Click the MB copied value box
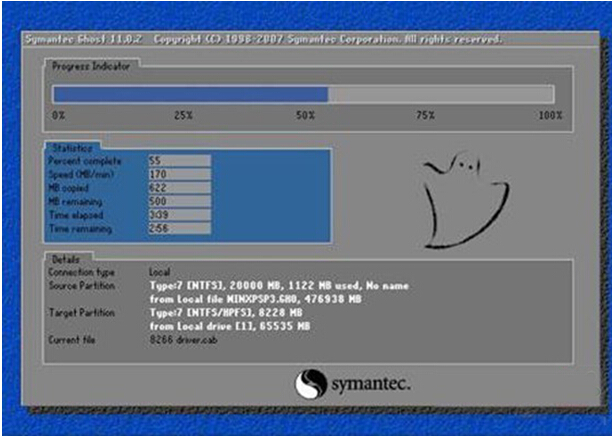This screenshot has width=612, height=437. click(x=178, y=188)
